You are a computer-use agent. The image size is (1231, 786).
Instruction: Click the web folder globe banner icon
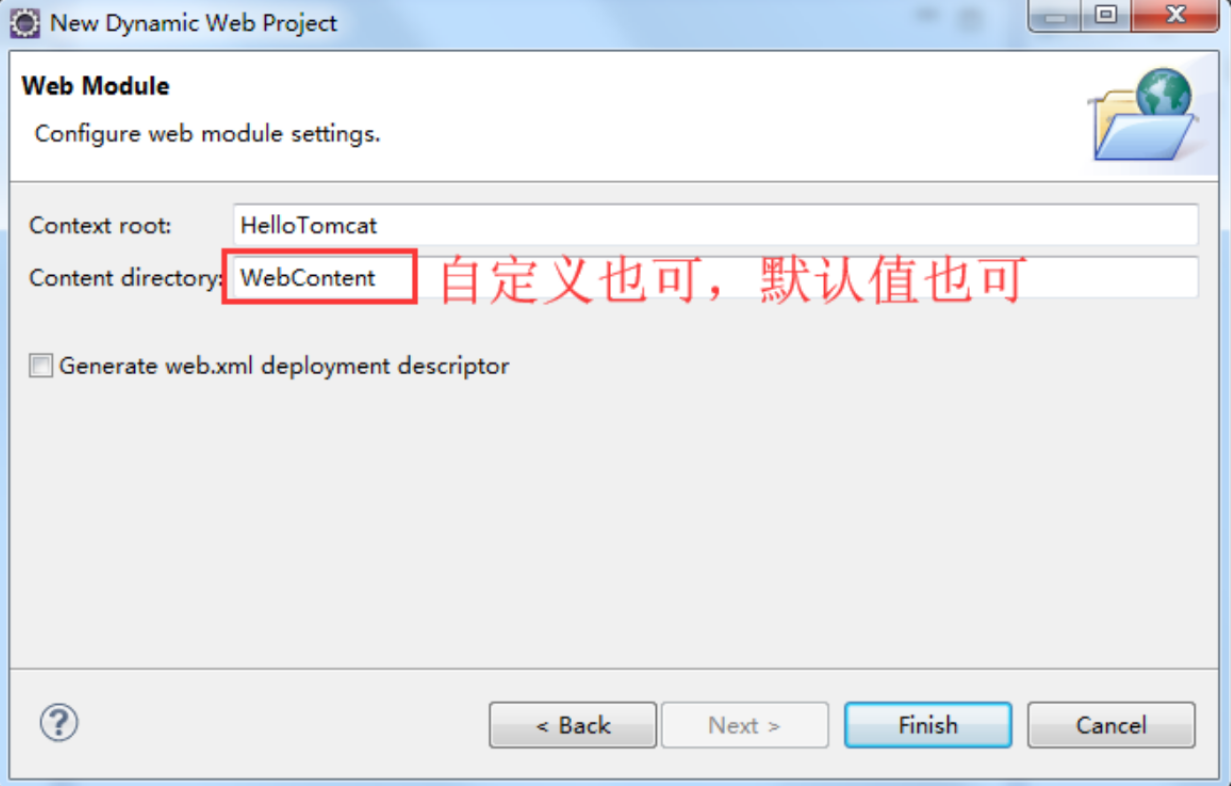pos(1142,113)
